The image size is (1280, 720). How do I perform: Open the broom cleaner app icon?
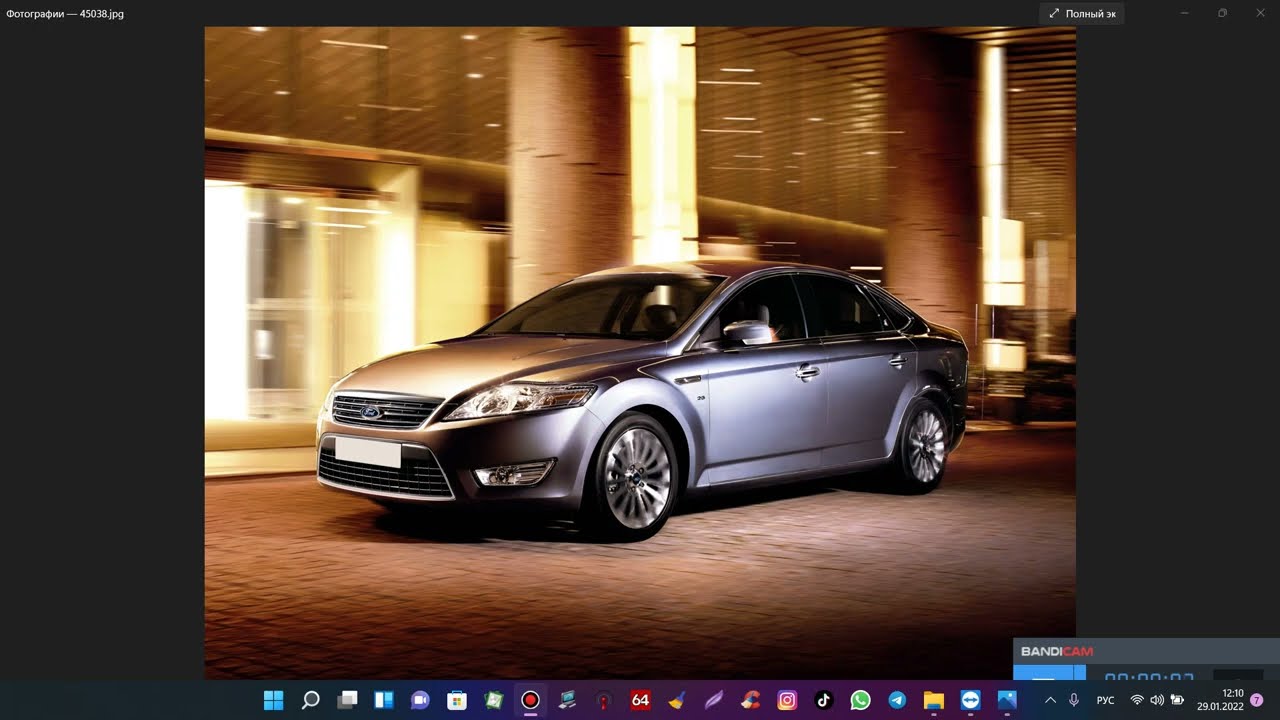coord(677,700)
